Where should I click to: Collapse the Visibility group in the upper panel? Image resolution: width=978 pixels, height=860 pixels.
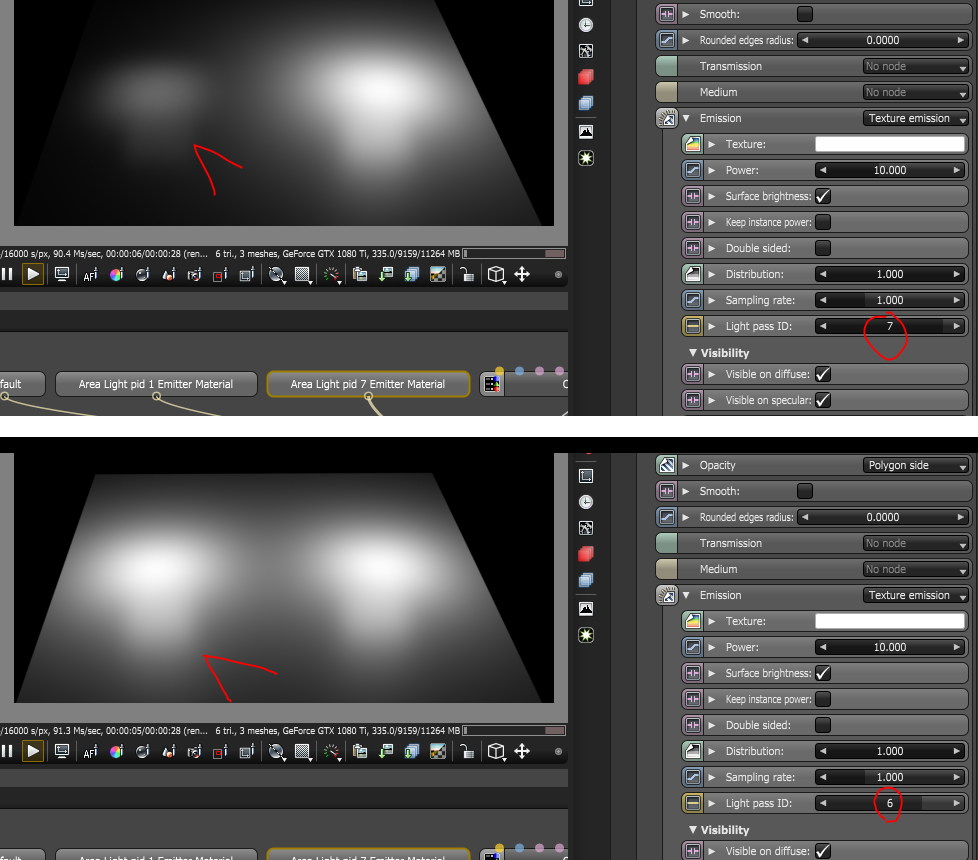692,352
